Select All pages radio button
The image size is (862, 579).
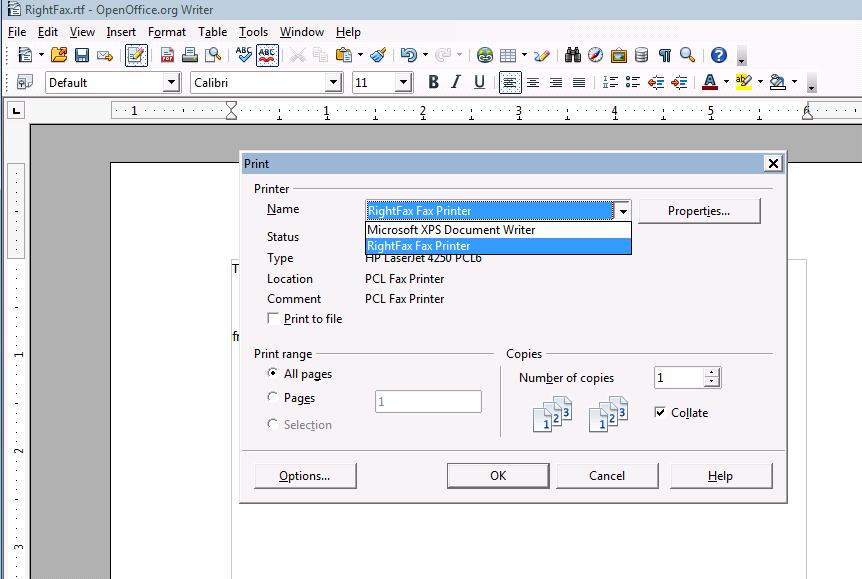pyautogui.click(x=273, y=373)
